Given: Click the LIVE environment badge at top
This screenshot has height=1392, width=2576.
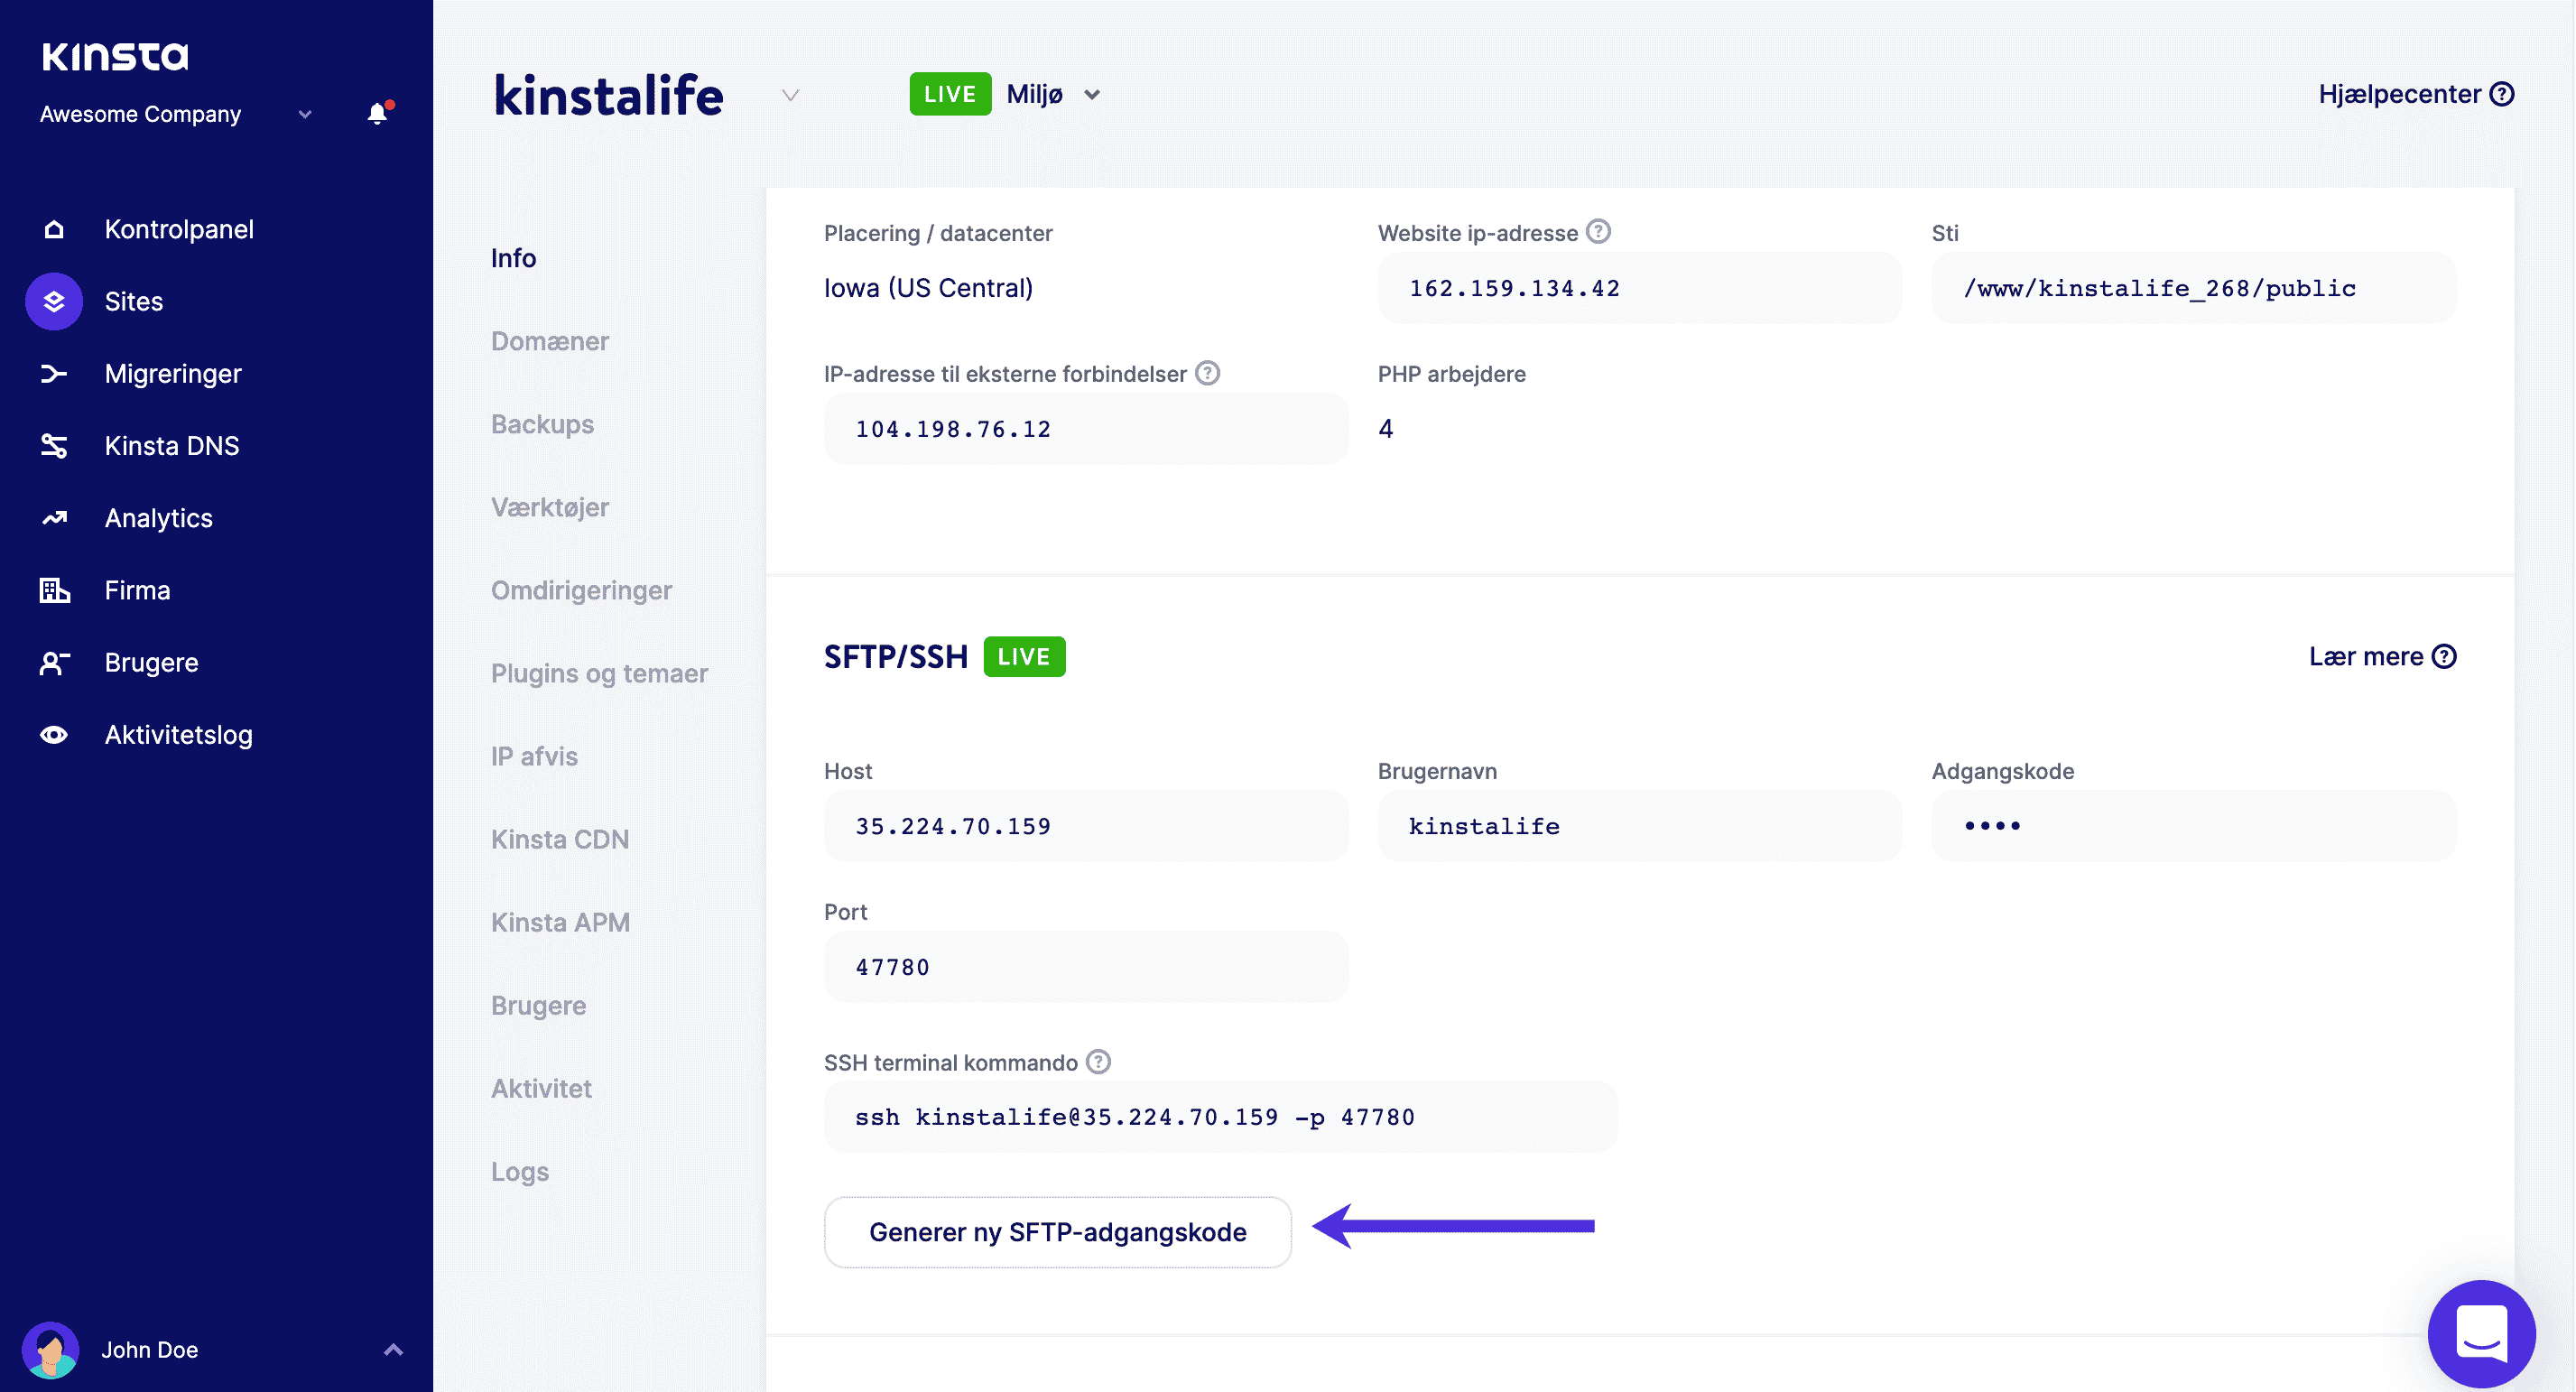Looking at the screenshot, I should [950, 94].
